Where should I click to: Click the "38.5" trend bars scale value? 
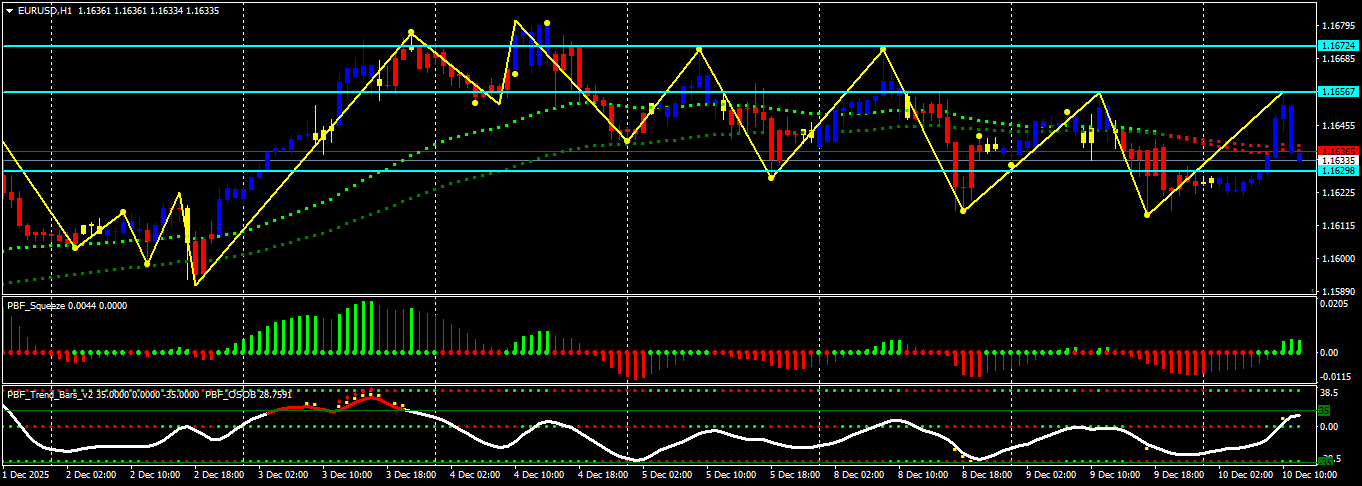coord(1330,393)
